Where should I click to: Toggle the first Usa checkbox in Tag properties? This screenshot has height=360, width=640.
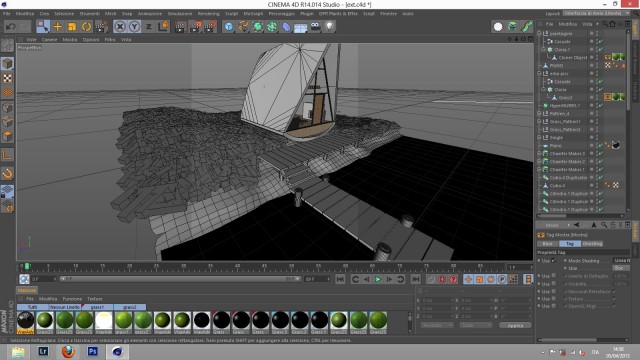point(553,260)
